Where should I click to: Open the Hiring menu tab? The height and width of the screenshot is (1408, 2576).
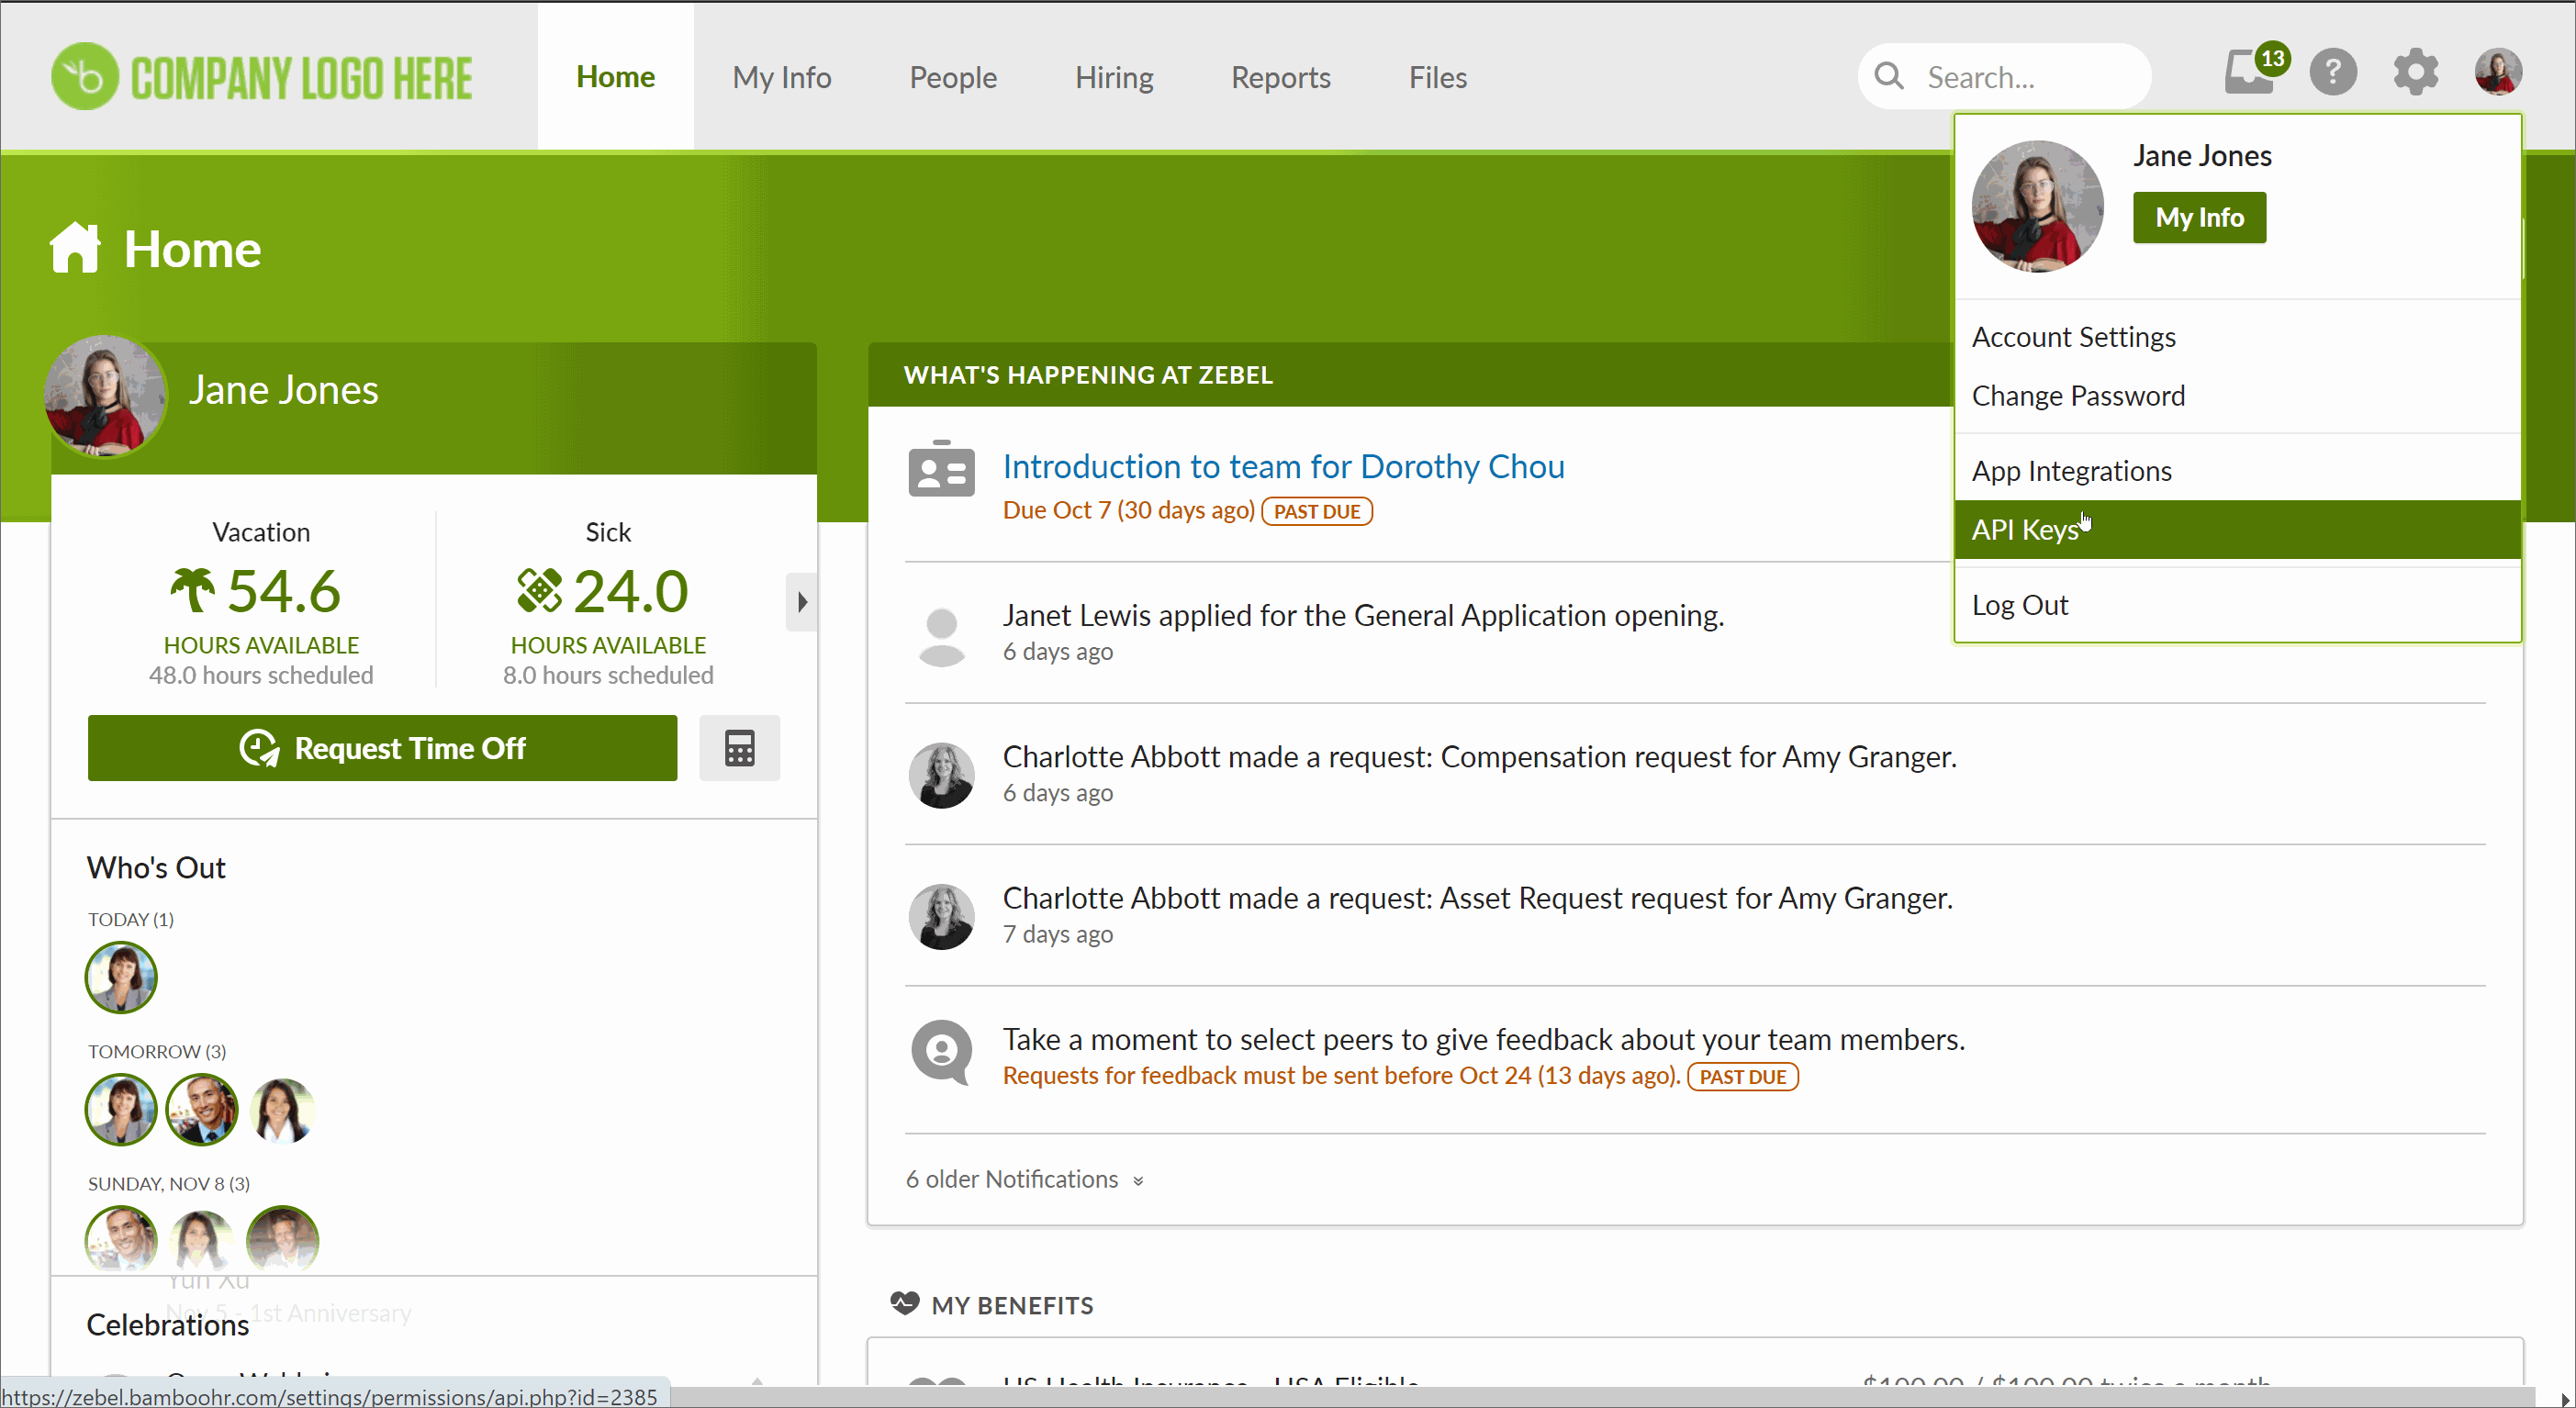[1110, 74]
